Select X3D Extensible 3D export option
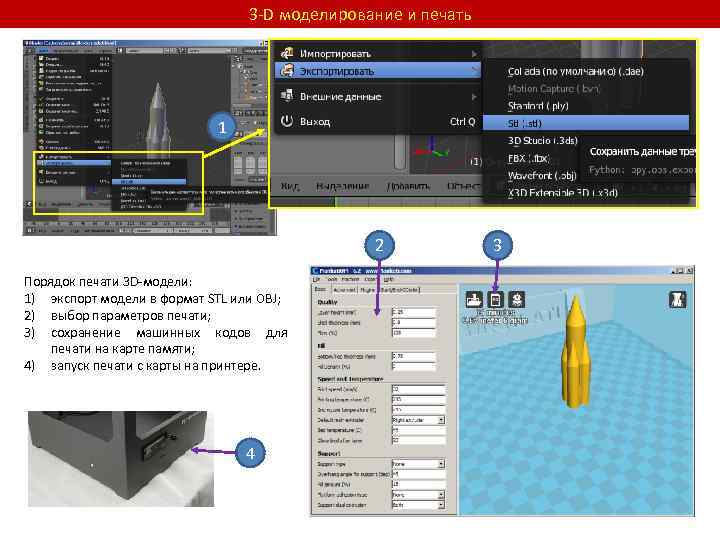 click(563, 193)
